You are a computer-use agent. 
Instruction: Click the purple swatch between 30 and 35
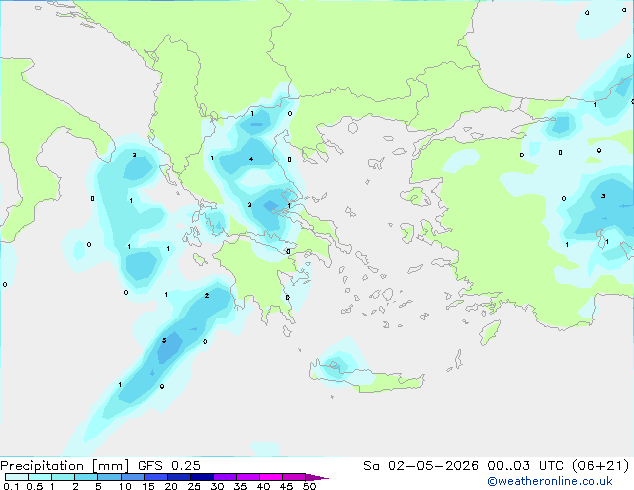coord(225,477)
